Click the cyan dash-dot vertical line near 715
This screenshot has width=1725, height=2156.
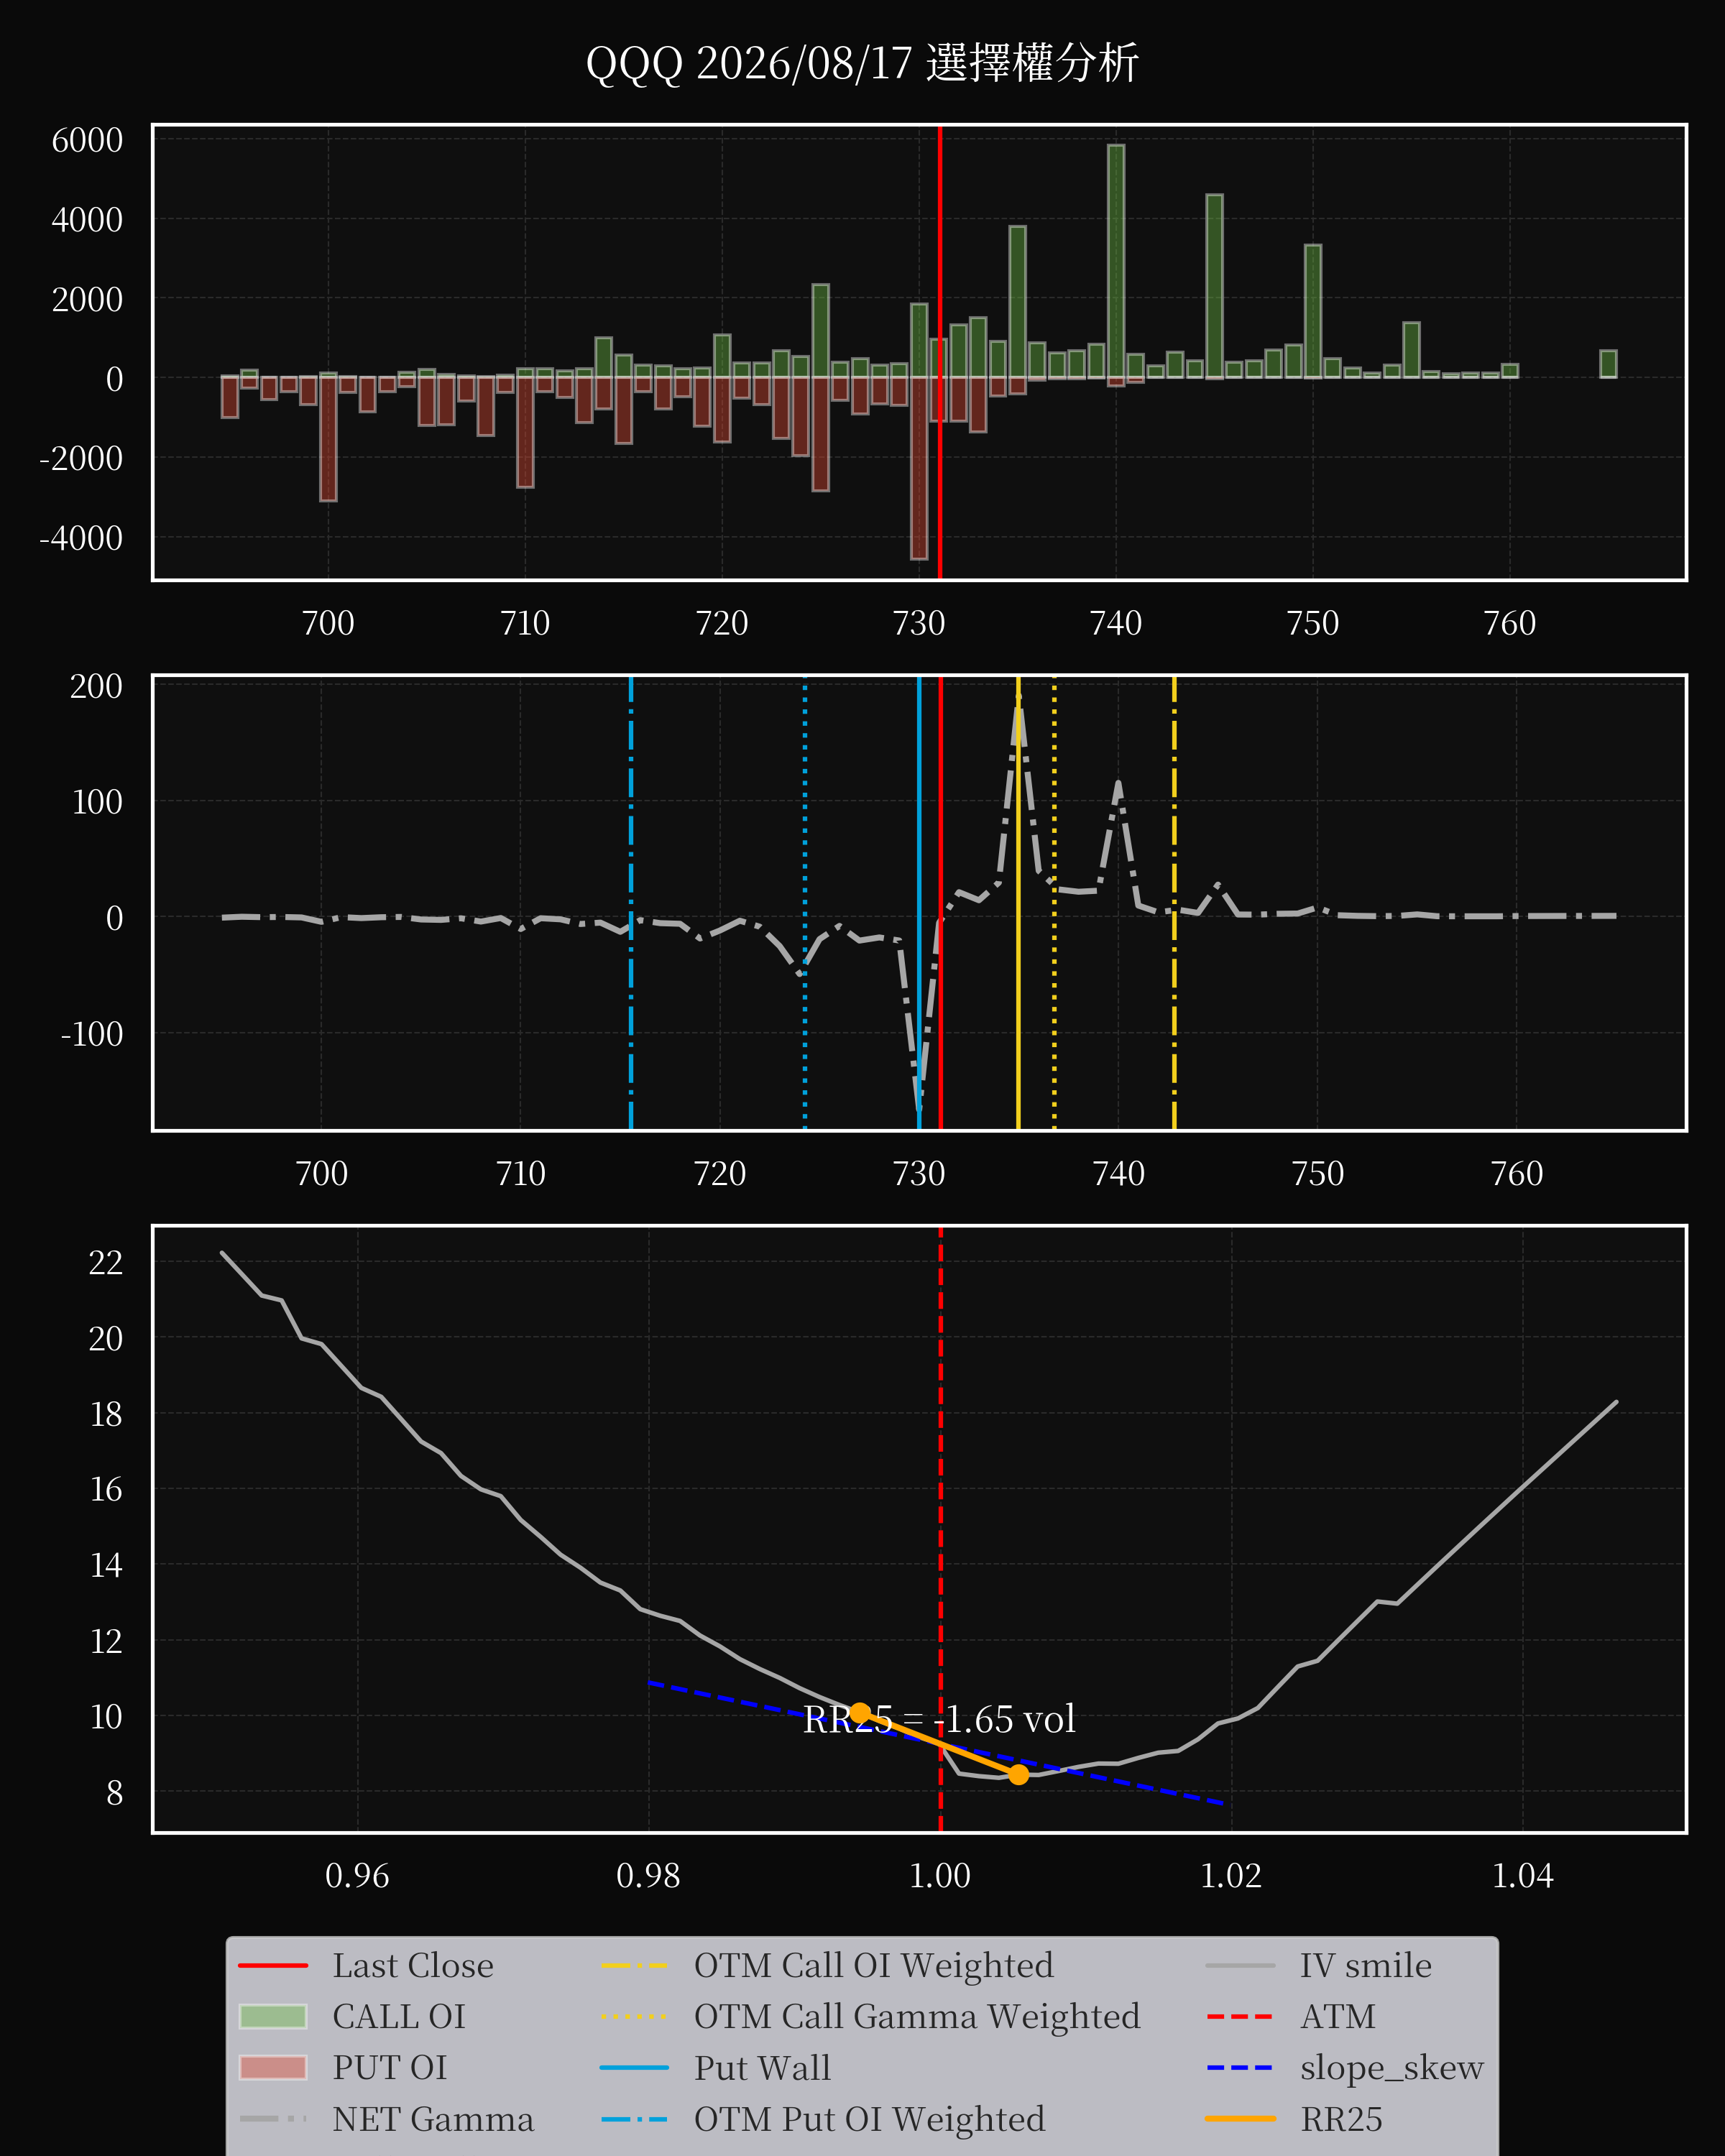631,903
